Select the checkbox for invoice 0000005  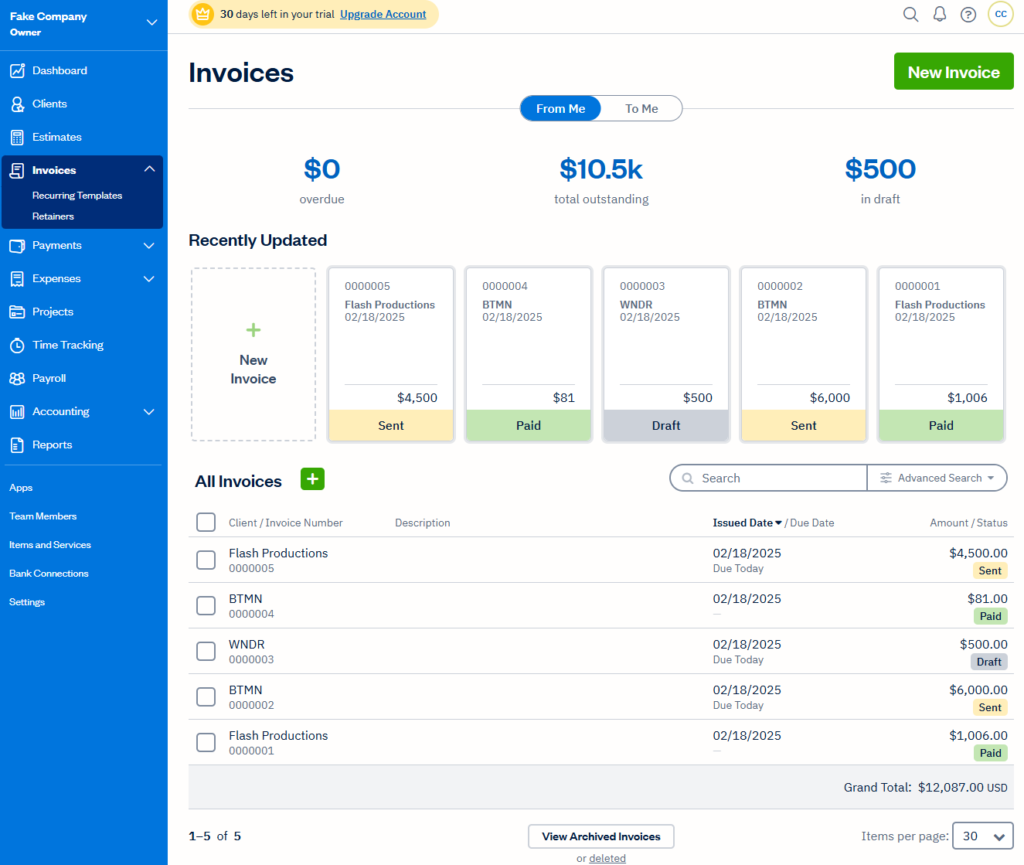click(205, 559)
